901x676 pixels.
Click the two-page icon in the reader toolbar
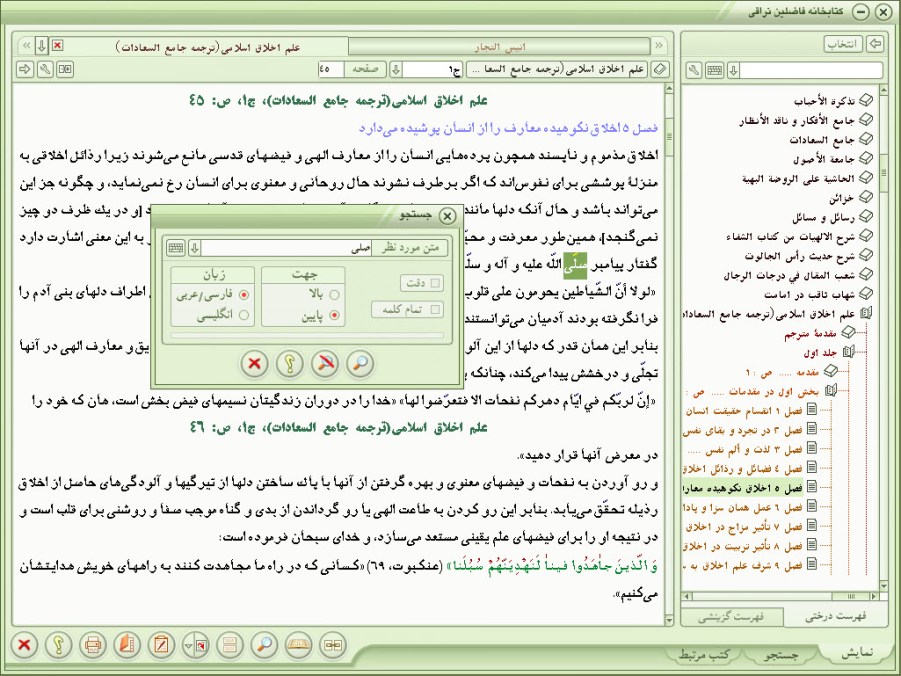coord(66,70)
